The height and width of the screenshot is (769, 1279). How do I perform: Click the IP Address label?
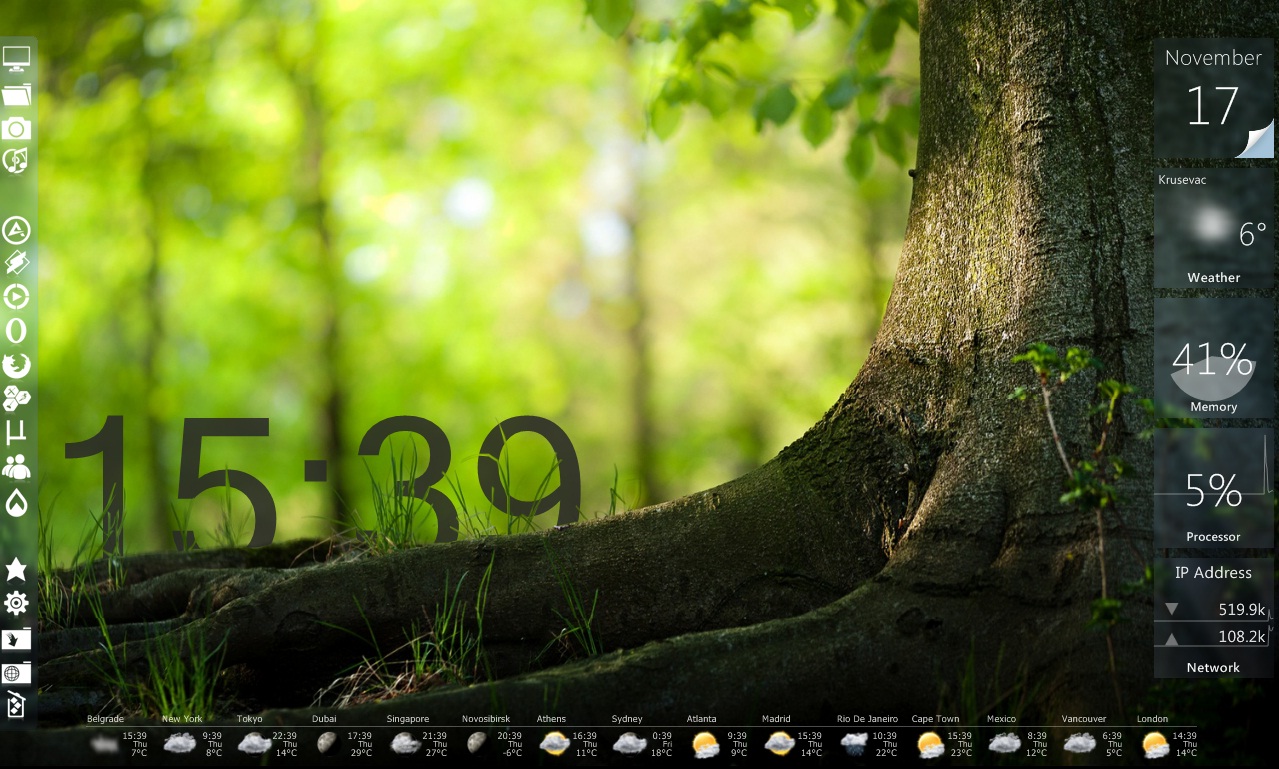click(x=1213, y=573)
